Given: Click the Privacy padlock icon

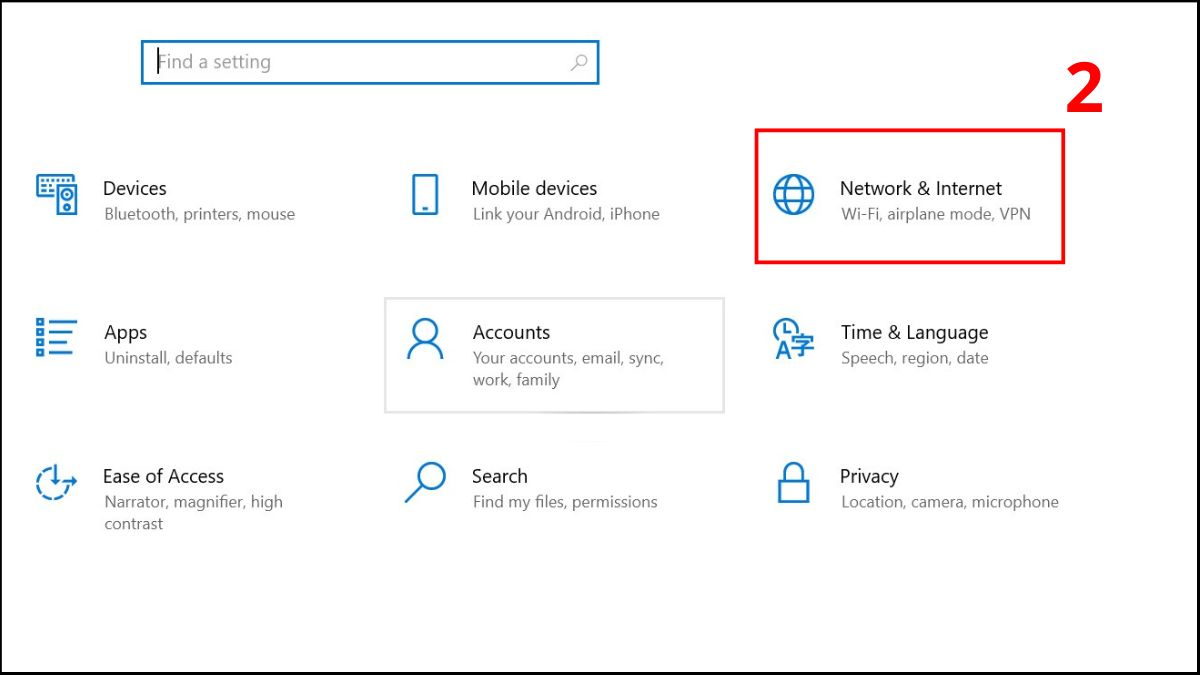Looking at the screenshot, I should pyautogui.click(x=793, y=482).
